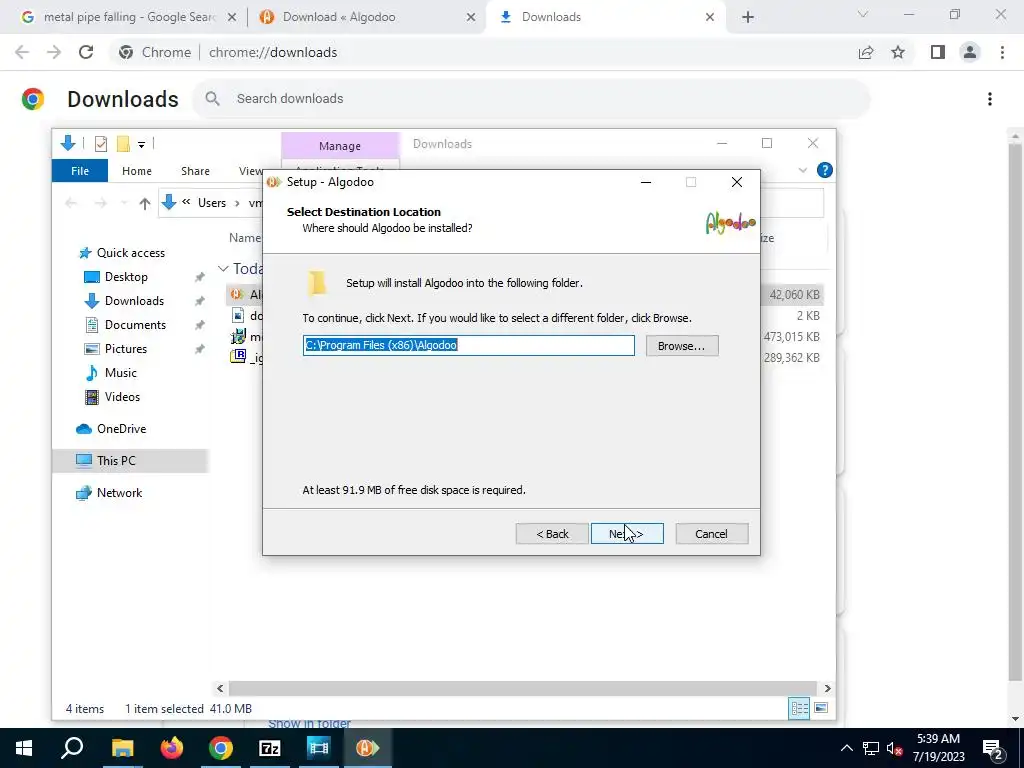Select Network in navigation pane
The height and width of the screenshot is (768, 1024).
pos(119,493)
